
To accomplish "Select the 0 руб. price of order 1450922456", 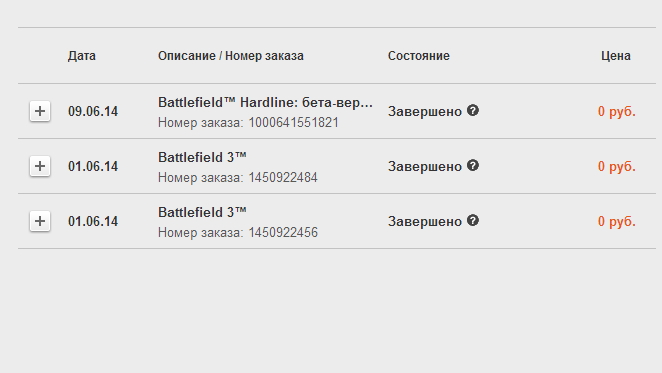I will click(616, 221).
